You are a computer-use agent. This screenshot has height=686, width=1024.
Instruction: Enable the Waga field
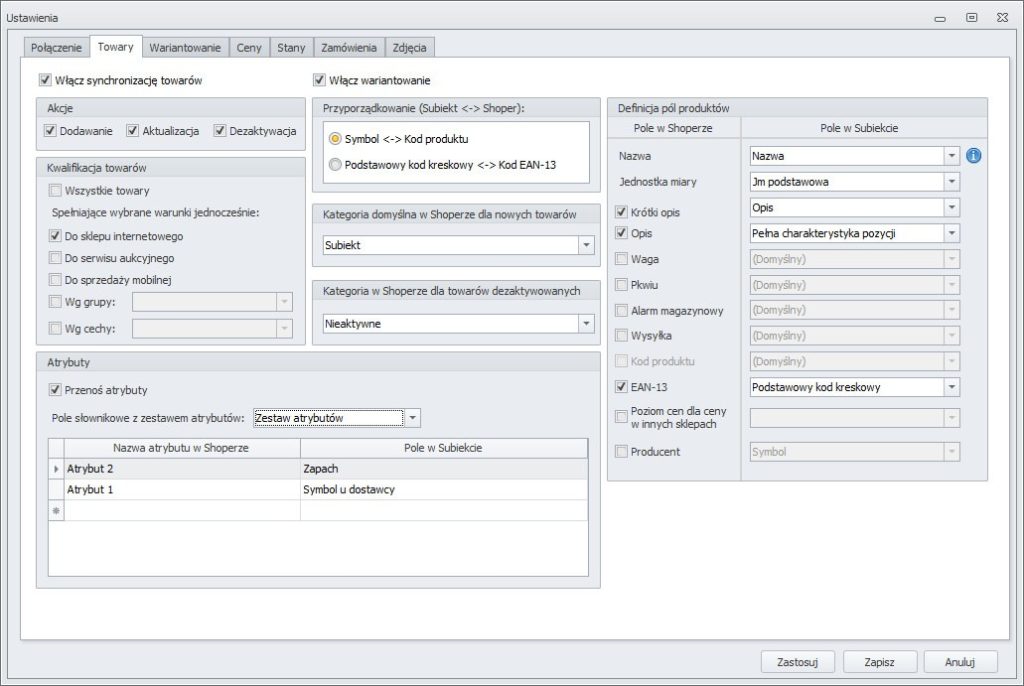(x=622, y=259)
